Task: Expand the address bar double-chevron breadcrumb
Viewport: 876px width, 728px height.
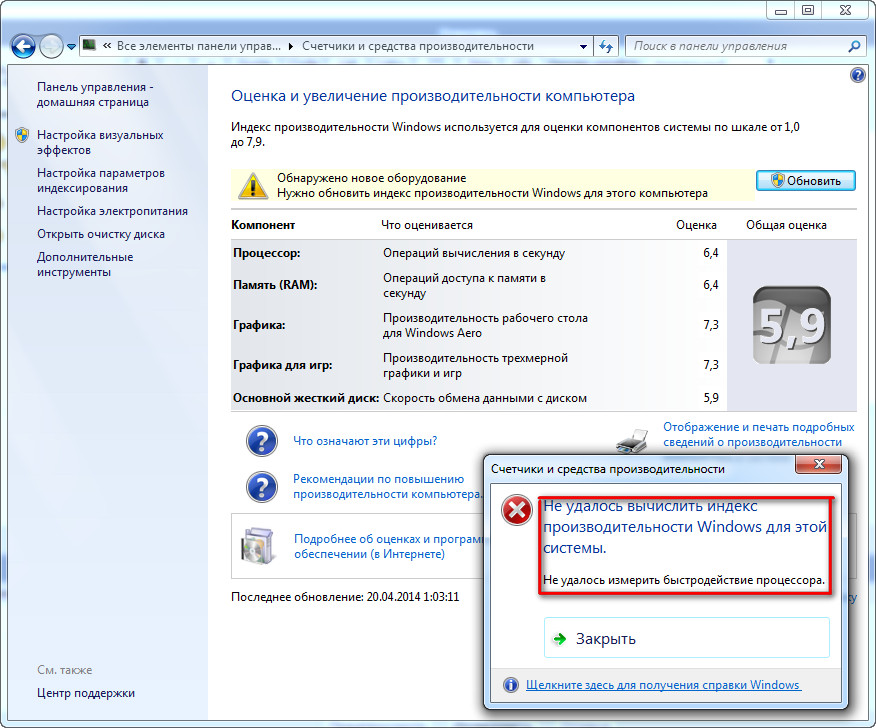Action: point(107,46)
